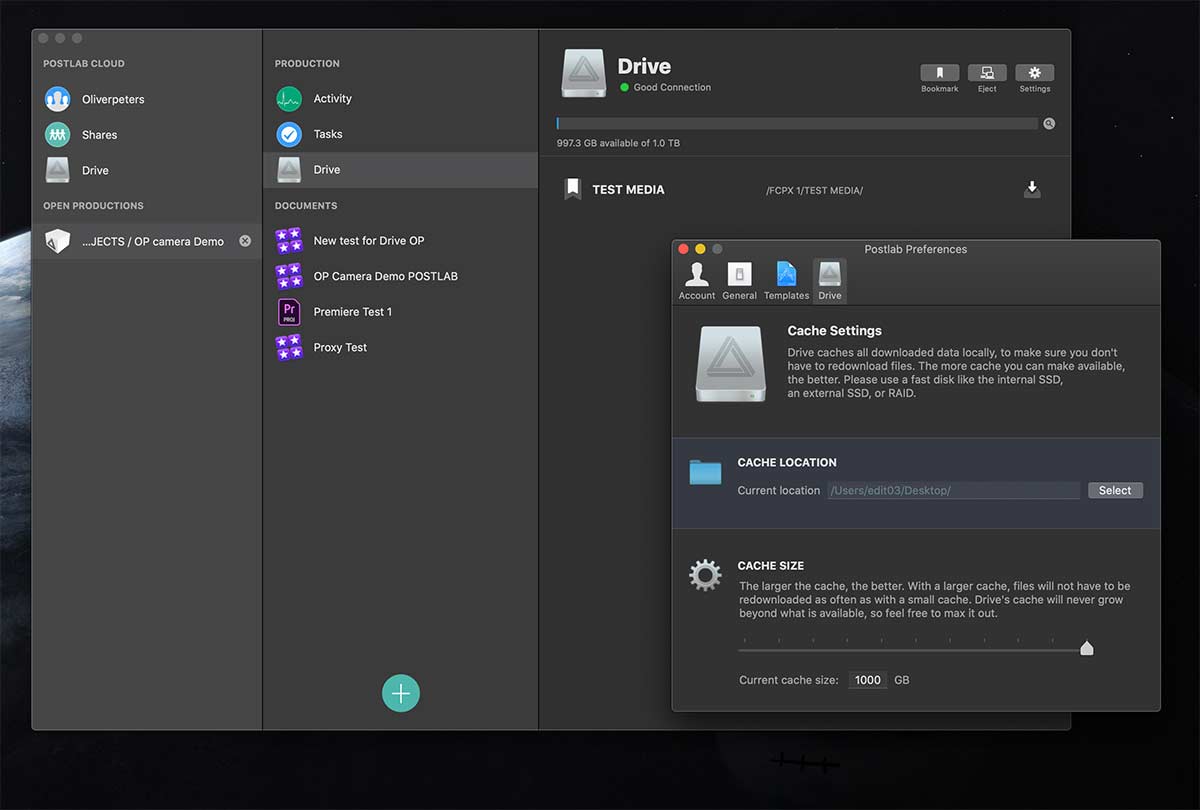Viewport: 1200px width, 810px height.
Task: Click the drive storage usage bar
Action: [797, 124]
